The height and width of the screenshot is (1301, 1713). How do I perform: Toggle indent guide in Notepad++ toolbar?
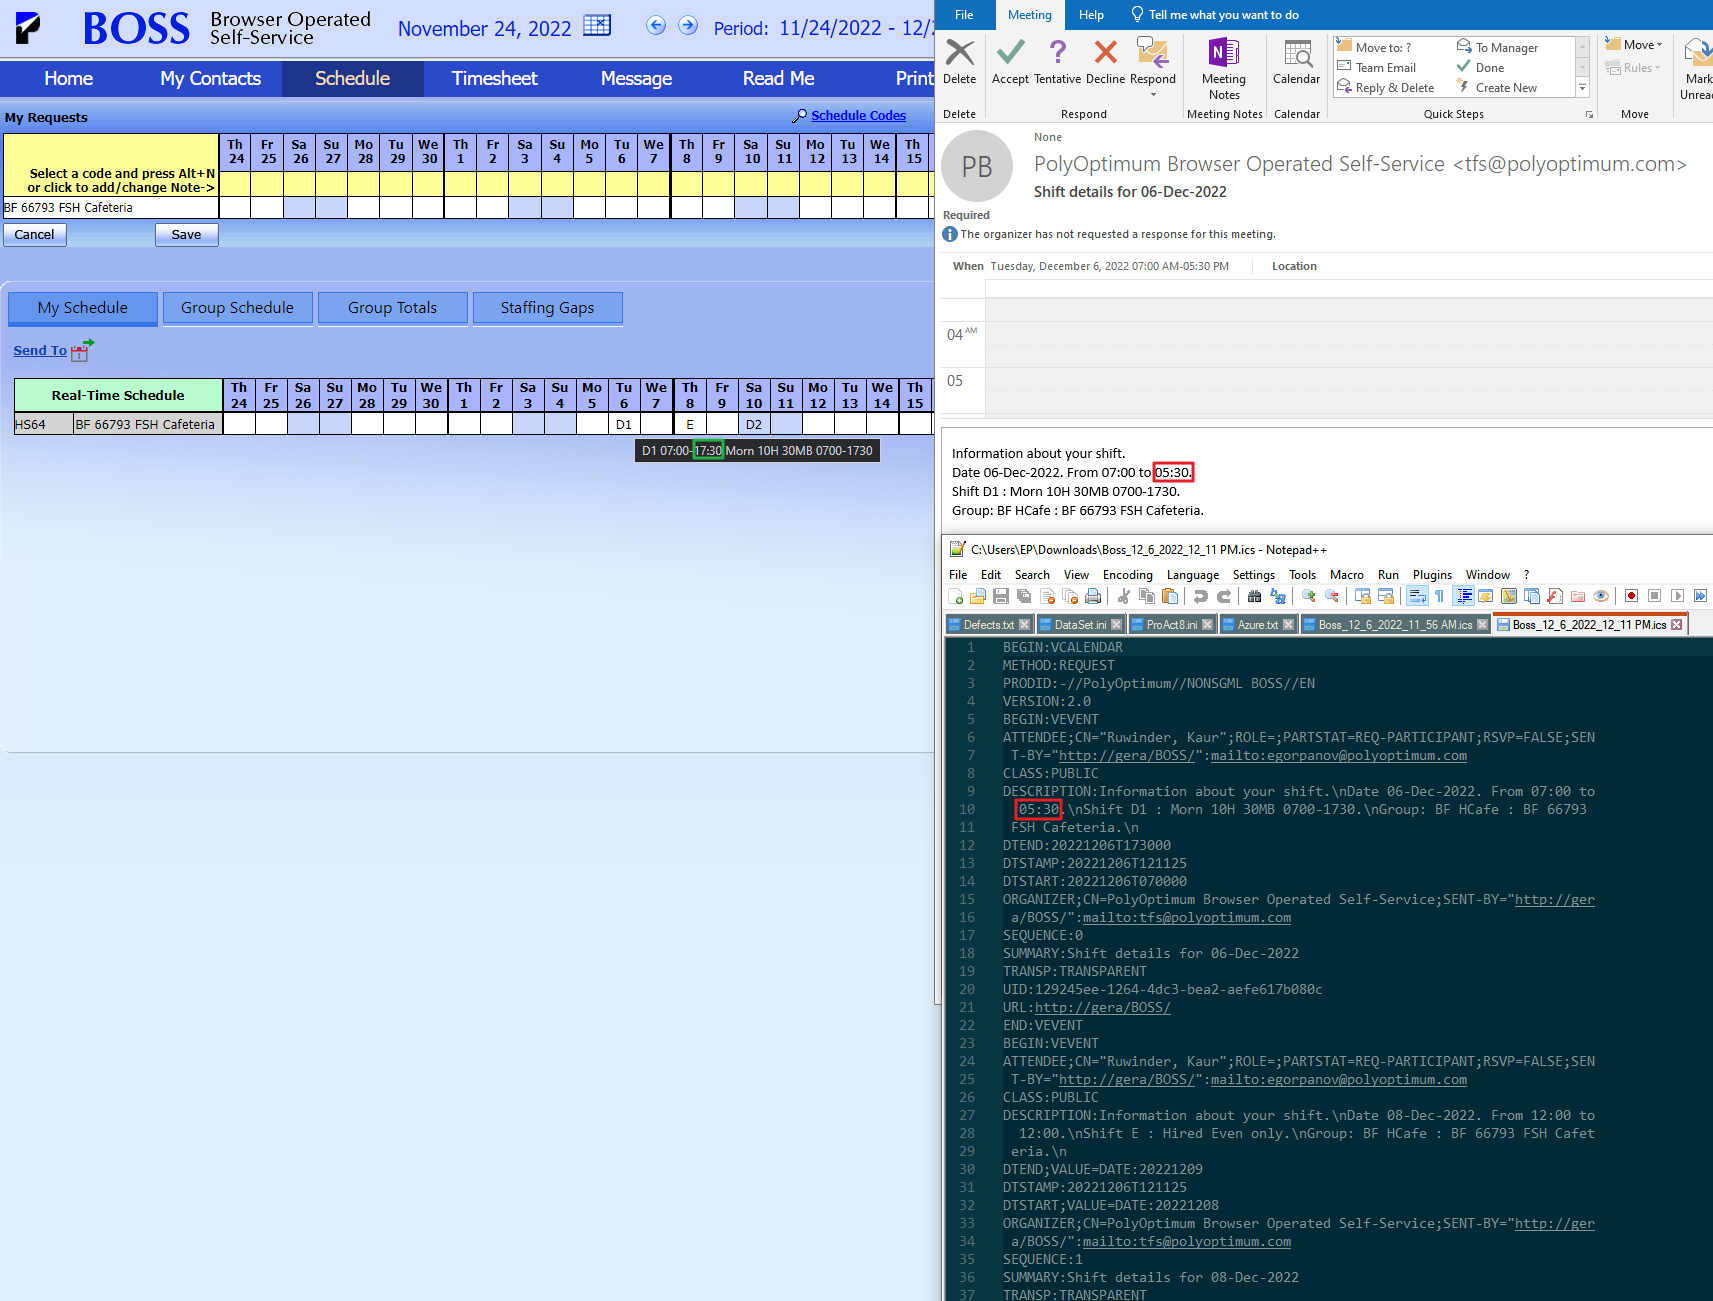pyautogui.click(x=1463, y=596)
